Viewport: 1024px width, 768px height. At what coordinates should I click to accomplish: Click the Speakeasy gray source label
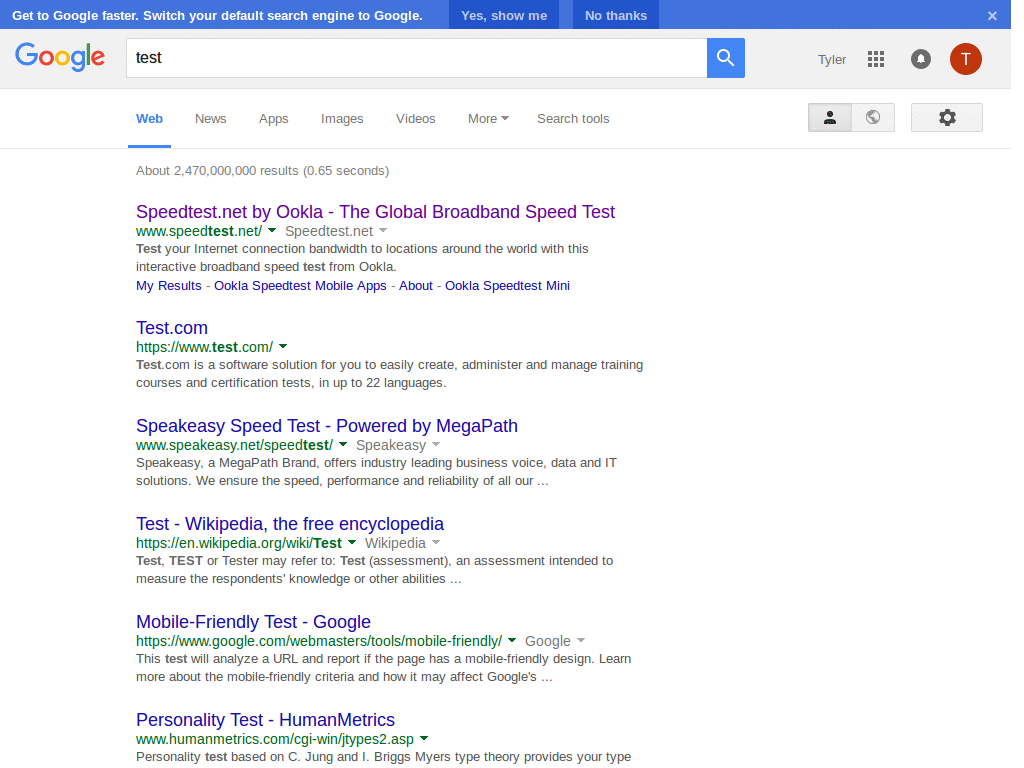[x=391, y=445]
